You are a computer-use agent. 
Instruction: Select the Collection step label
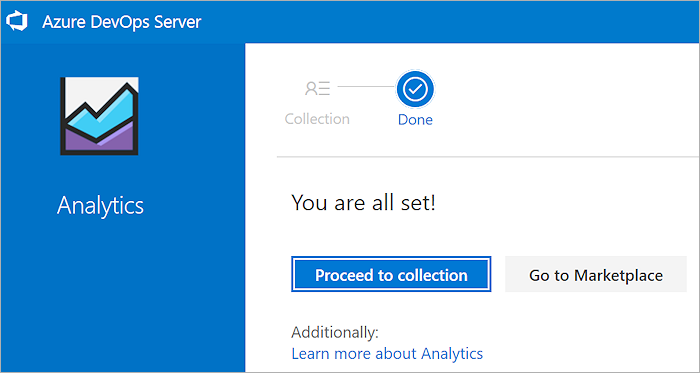point(317,119)
